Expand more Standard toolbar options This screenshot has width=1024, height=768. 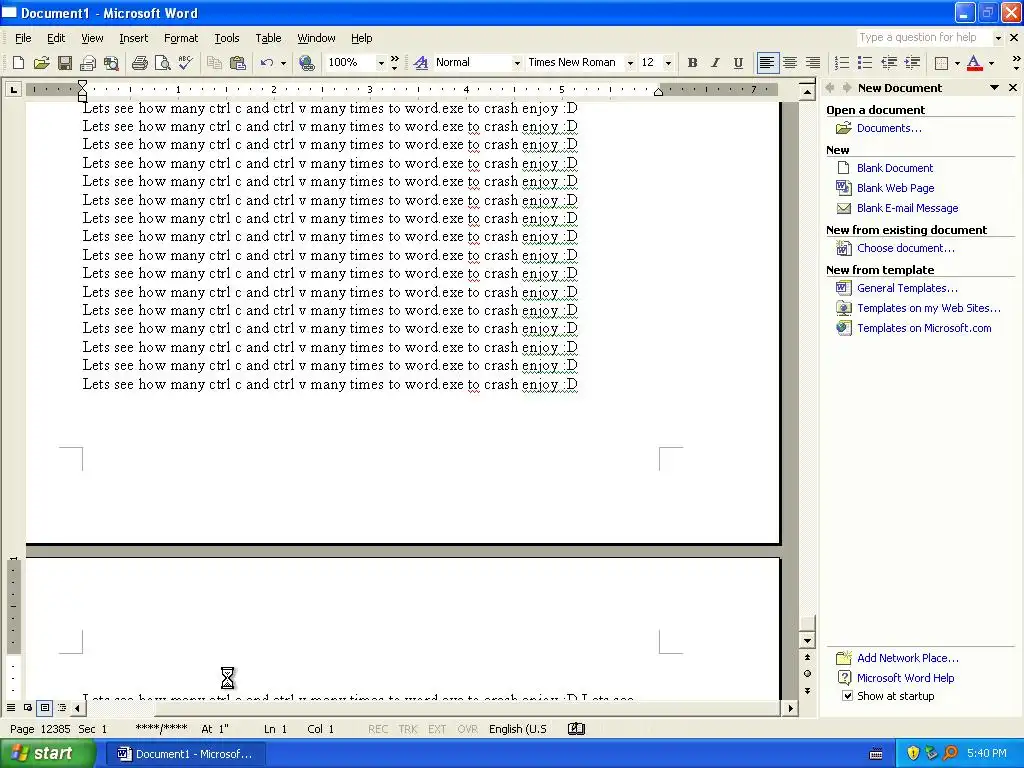click(395, 63)
